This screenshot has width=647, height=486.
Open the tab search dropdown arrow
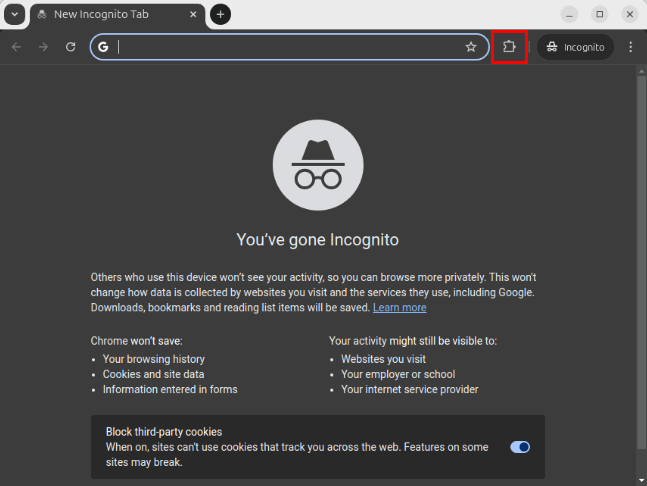14,14
